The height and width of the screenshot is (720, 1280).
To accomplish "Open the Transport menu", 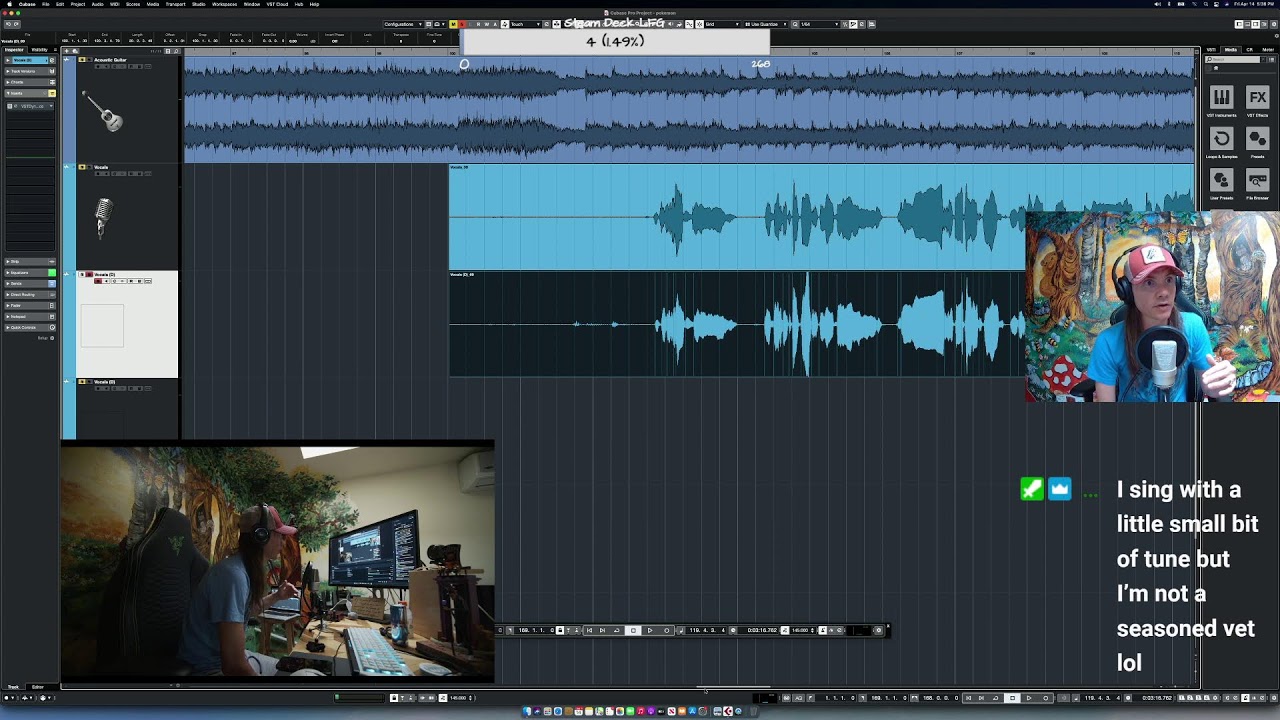I will point(175,4).
